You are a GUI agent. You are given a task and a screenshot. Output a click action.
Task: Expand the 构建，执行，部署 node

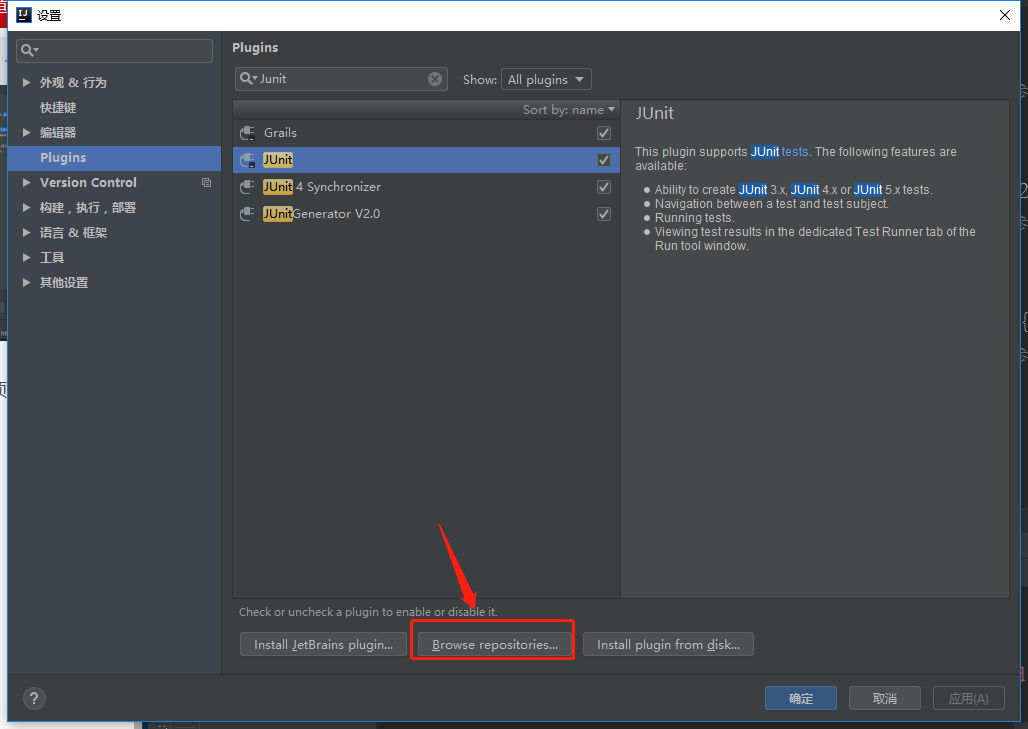(27, 207)
